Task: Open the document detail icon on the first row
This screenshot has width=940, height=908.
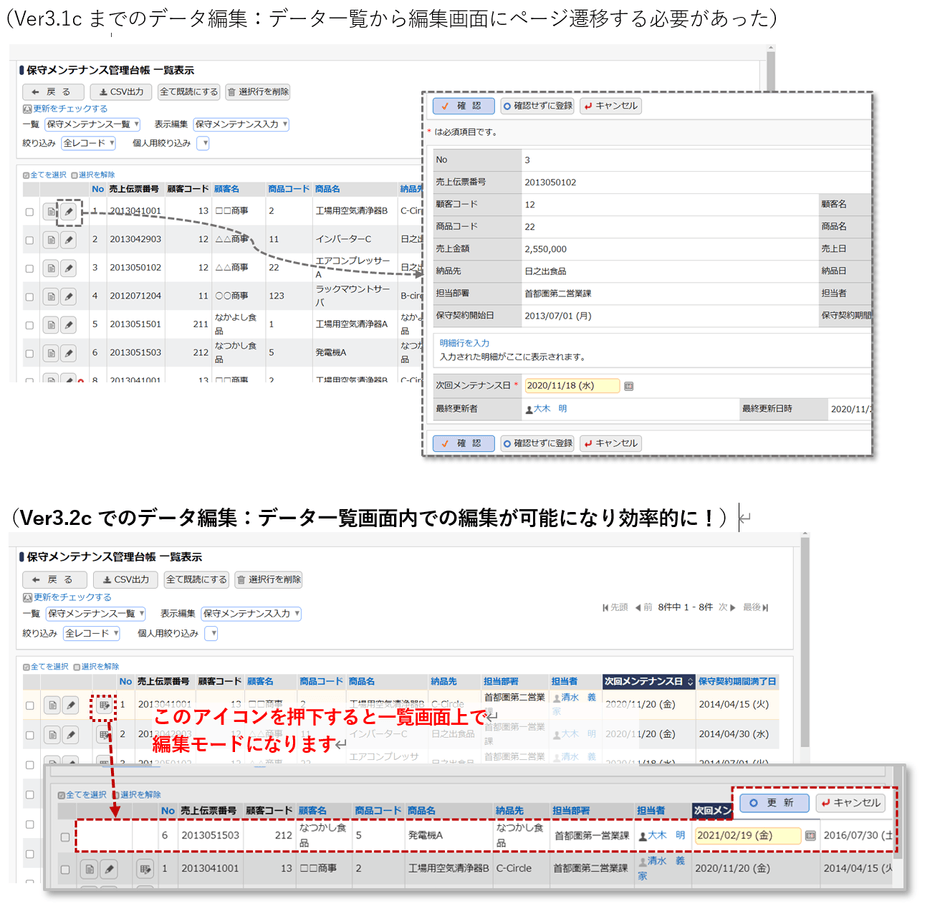Action: tap(50, 210)
